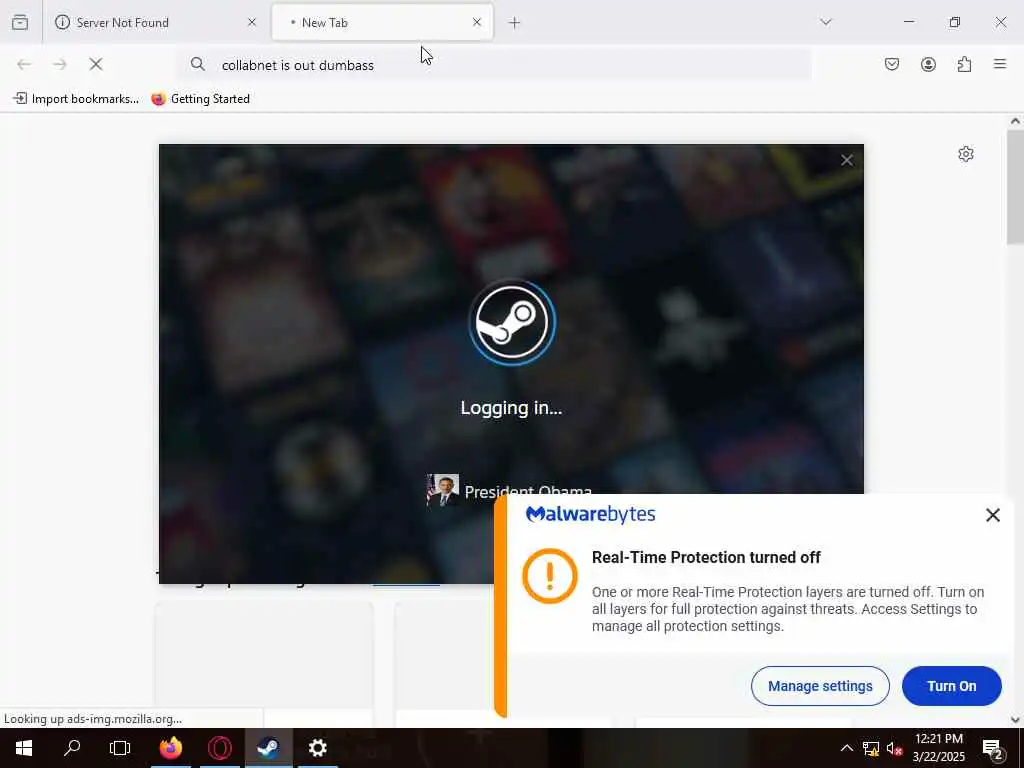The height and width of the screenshot is (768, 1024).
Task: Show hidden system tray icons
Action: pos(846,748)
